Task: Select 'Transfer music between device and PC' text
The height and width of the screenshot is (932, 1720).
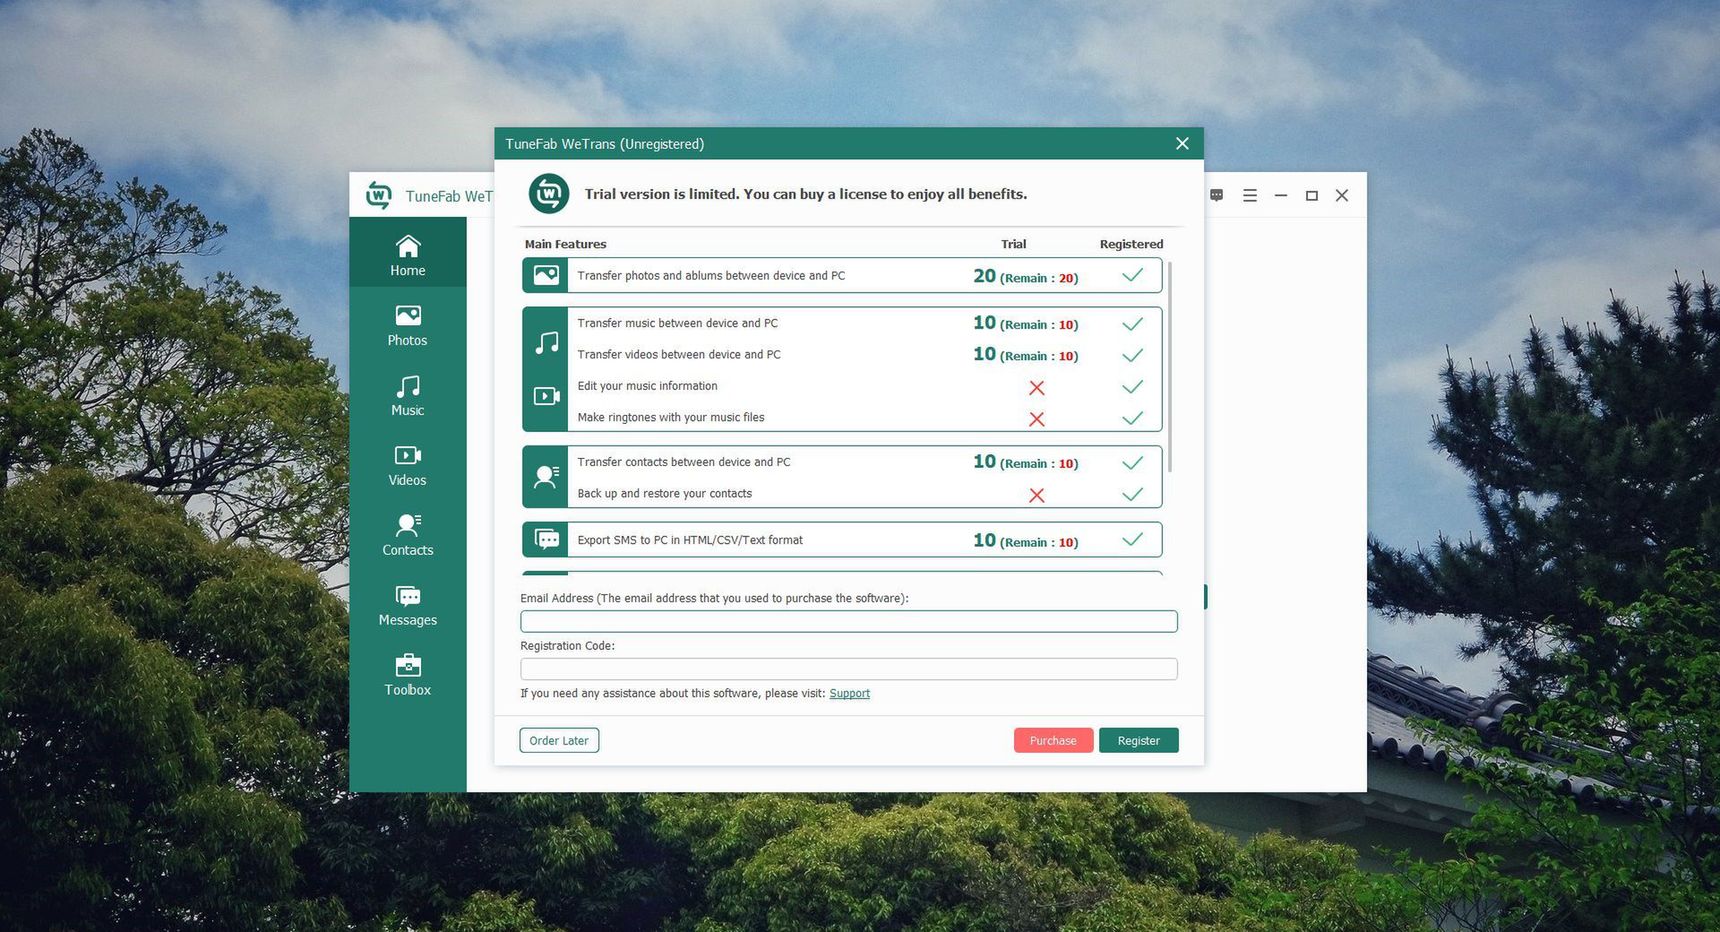Action: pyautogui.click(x=677, y=323)
